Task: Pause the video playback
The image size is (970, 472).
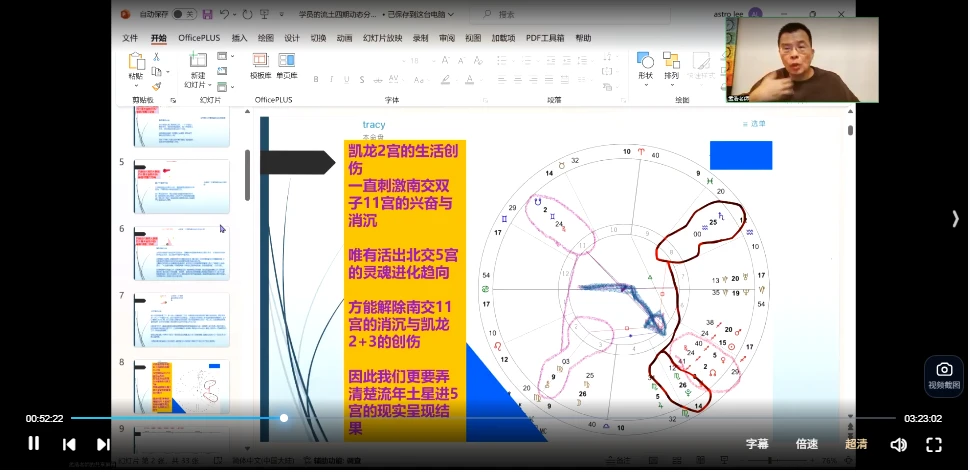Action: coord(33,444)
